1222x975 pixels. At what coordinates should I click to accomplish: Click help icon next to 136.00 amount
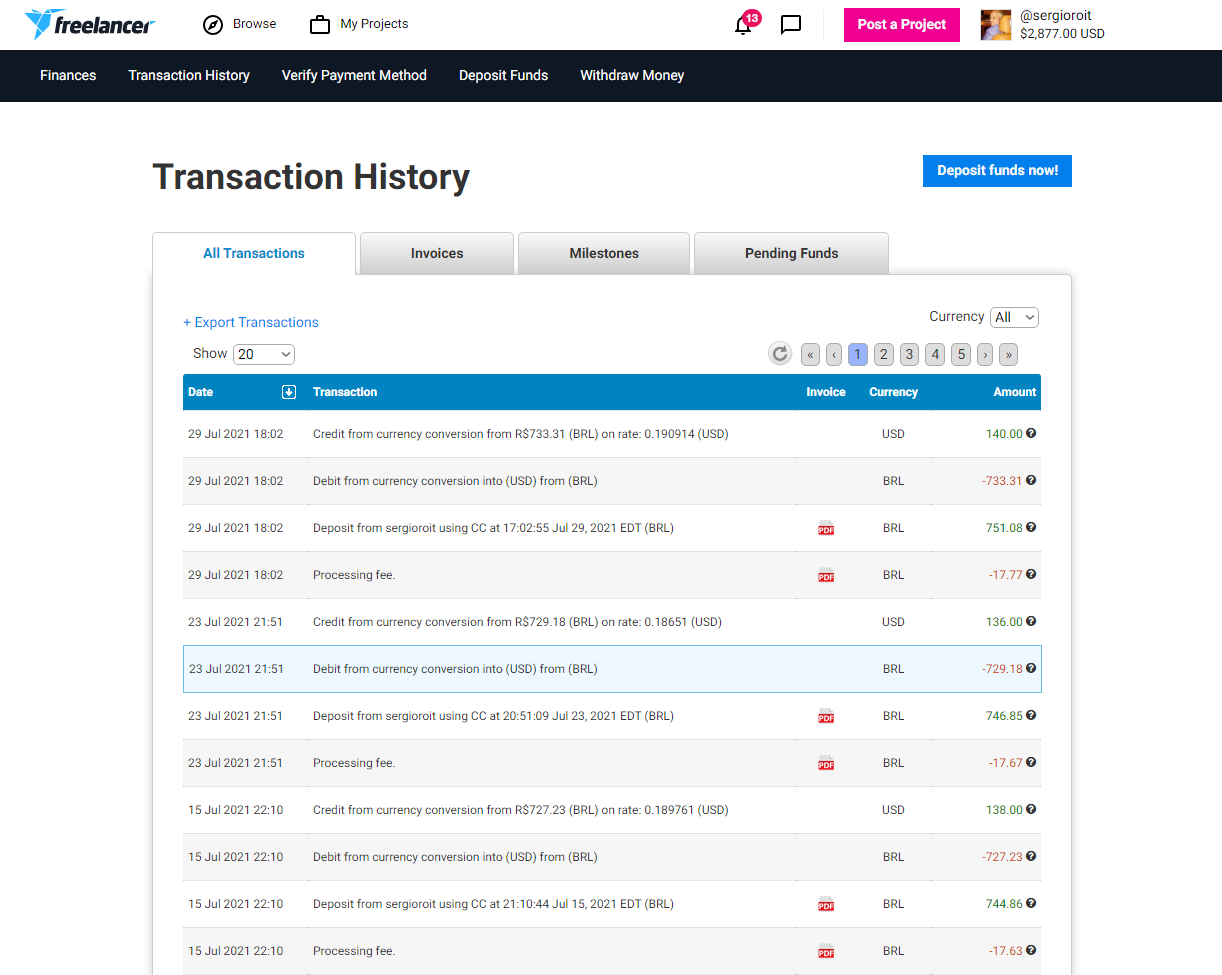1031,621
